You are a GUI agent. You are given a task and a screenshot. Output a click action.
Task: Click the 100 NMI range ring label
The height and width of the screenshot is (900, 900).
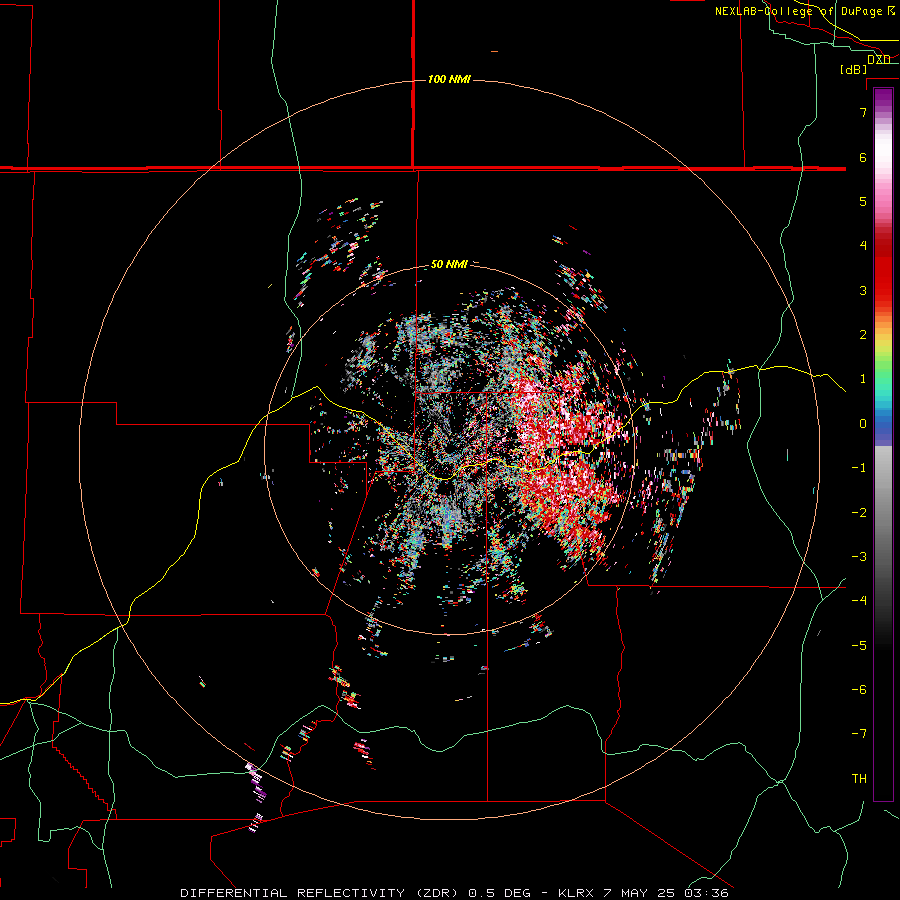click(449, 79)
